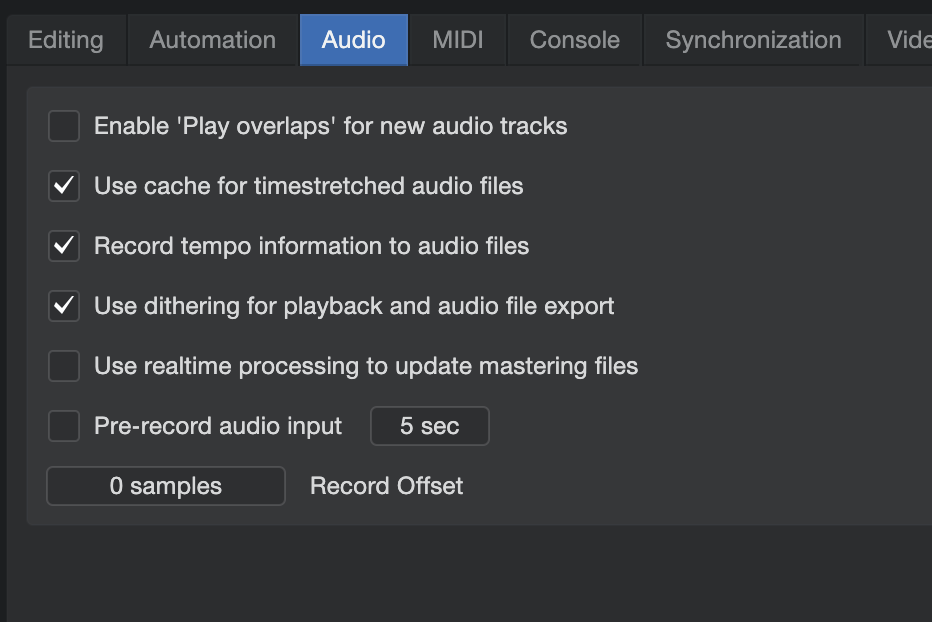This screenshot has height=622, width=932.
Task: Tick the 'Play overlaps' checkbox box
Action: [64, 126]
